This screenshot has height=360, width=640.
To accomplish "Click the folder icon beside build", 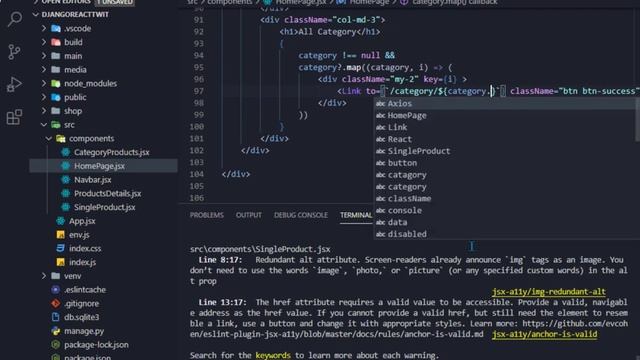I will (x=56, y=42).
